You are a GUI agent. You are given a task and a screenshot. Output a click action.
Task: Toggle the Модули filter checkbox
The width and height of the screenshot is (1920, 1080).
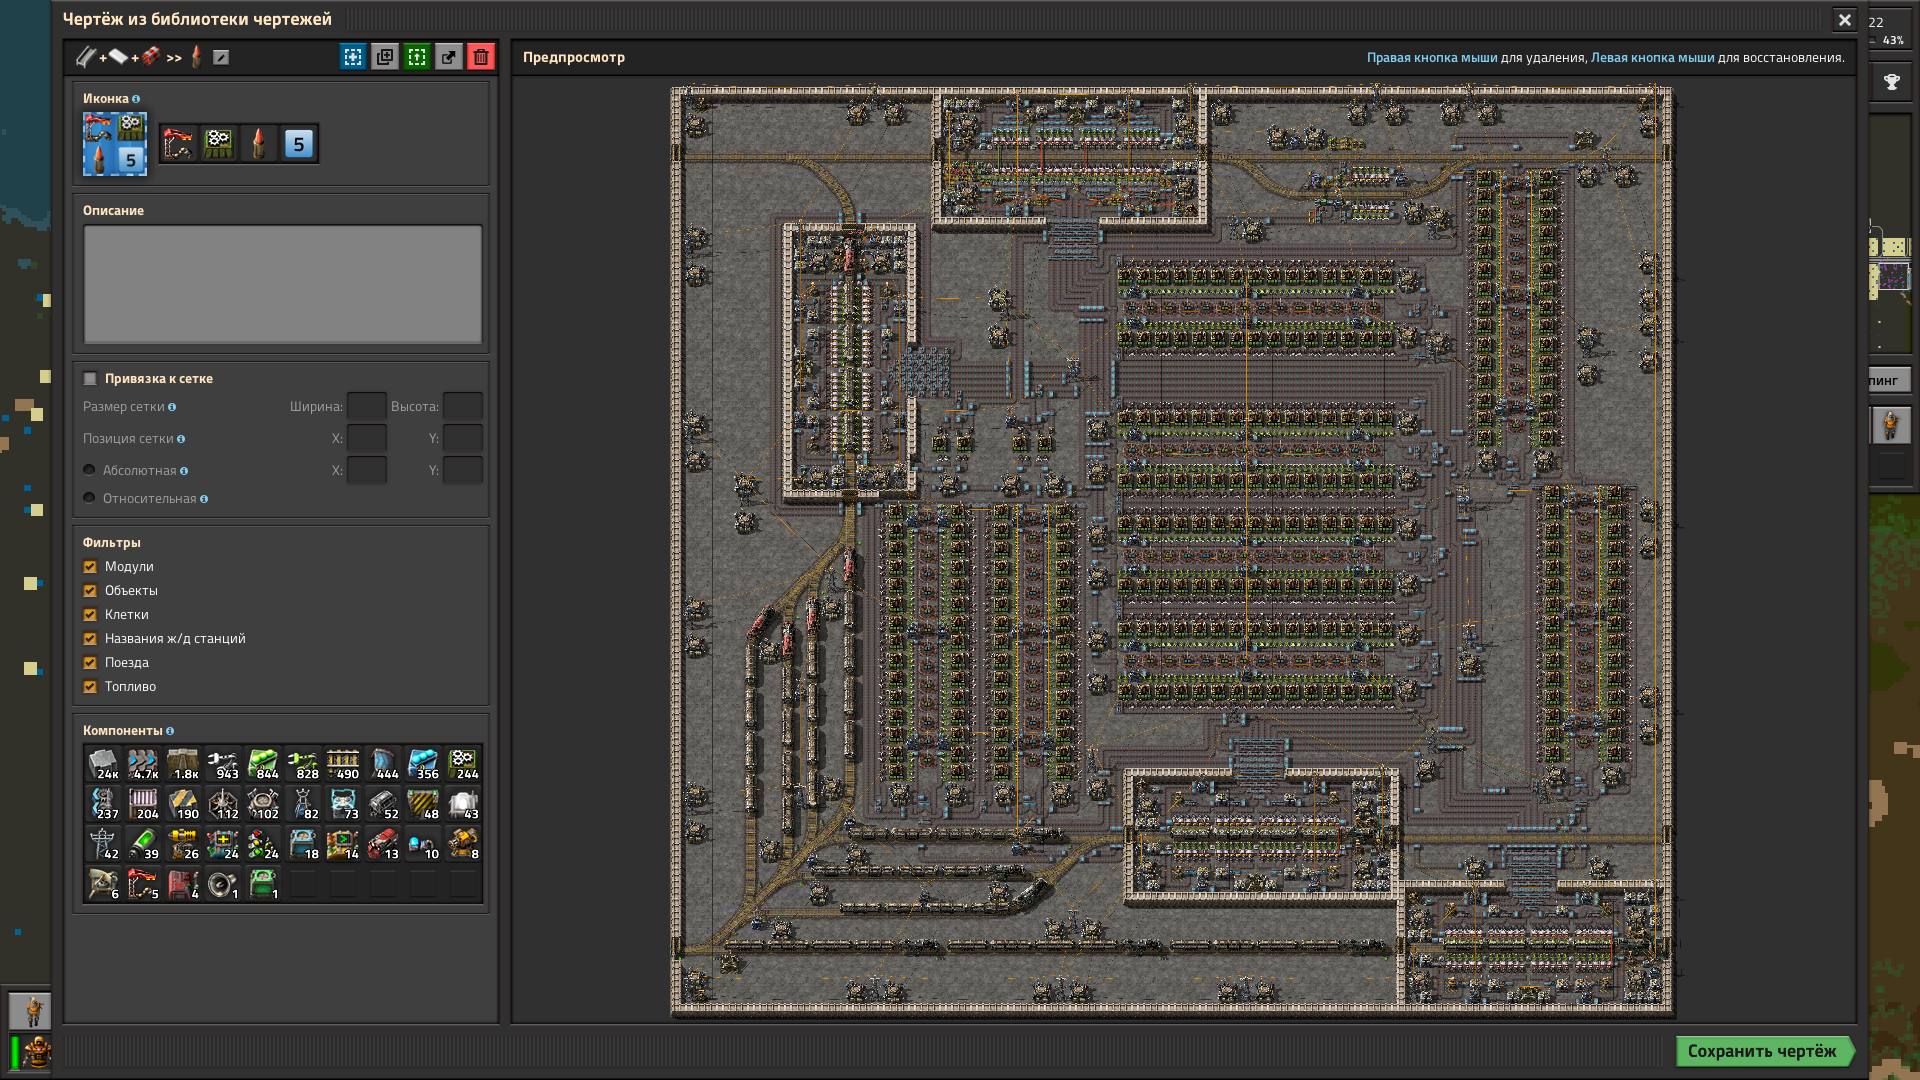point(90,567)
